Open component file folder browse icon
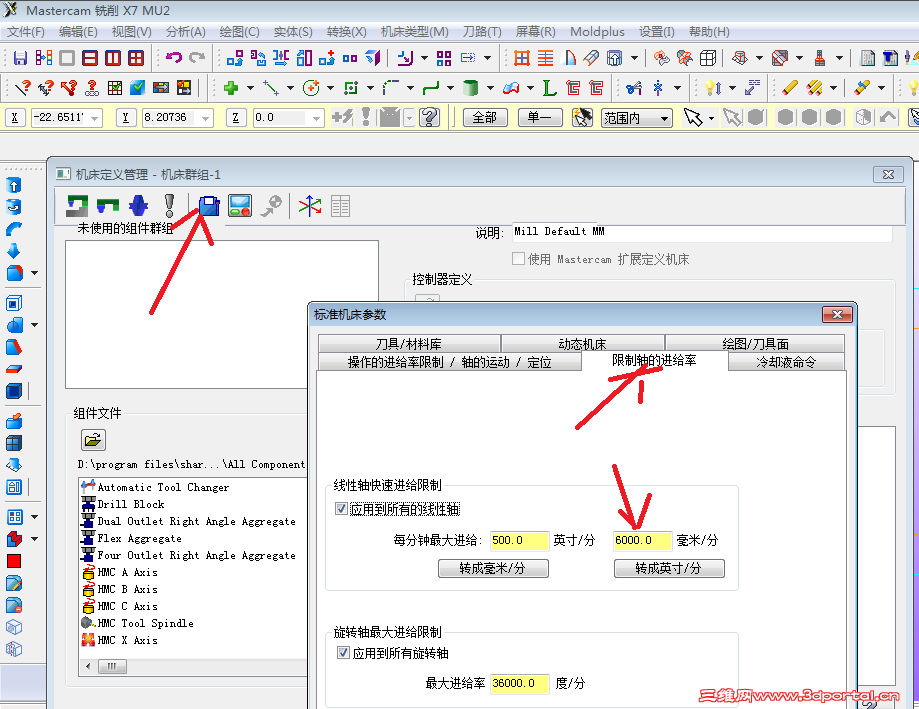This screenshot has height=709, width=919. click(x=93, y=439)
